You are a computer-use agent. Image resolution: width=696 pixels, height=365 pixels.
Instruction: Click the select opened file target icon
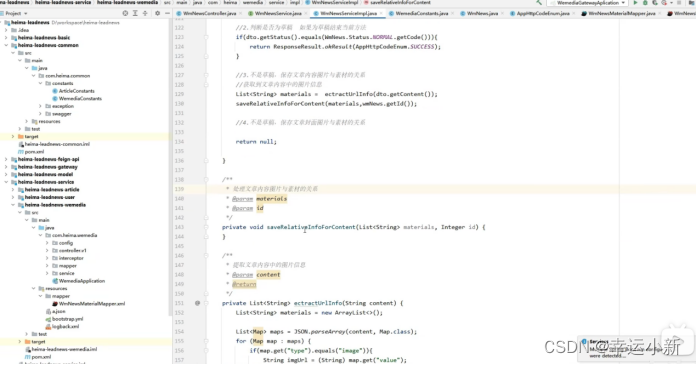(x=125, y=13)
